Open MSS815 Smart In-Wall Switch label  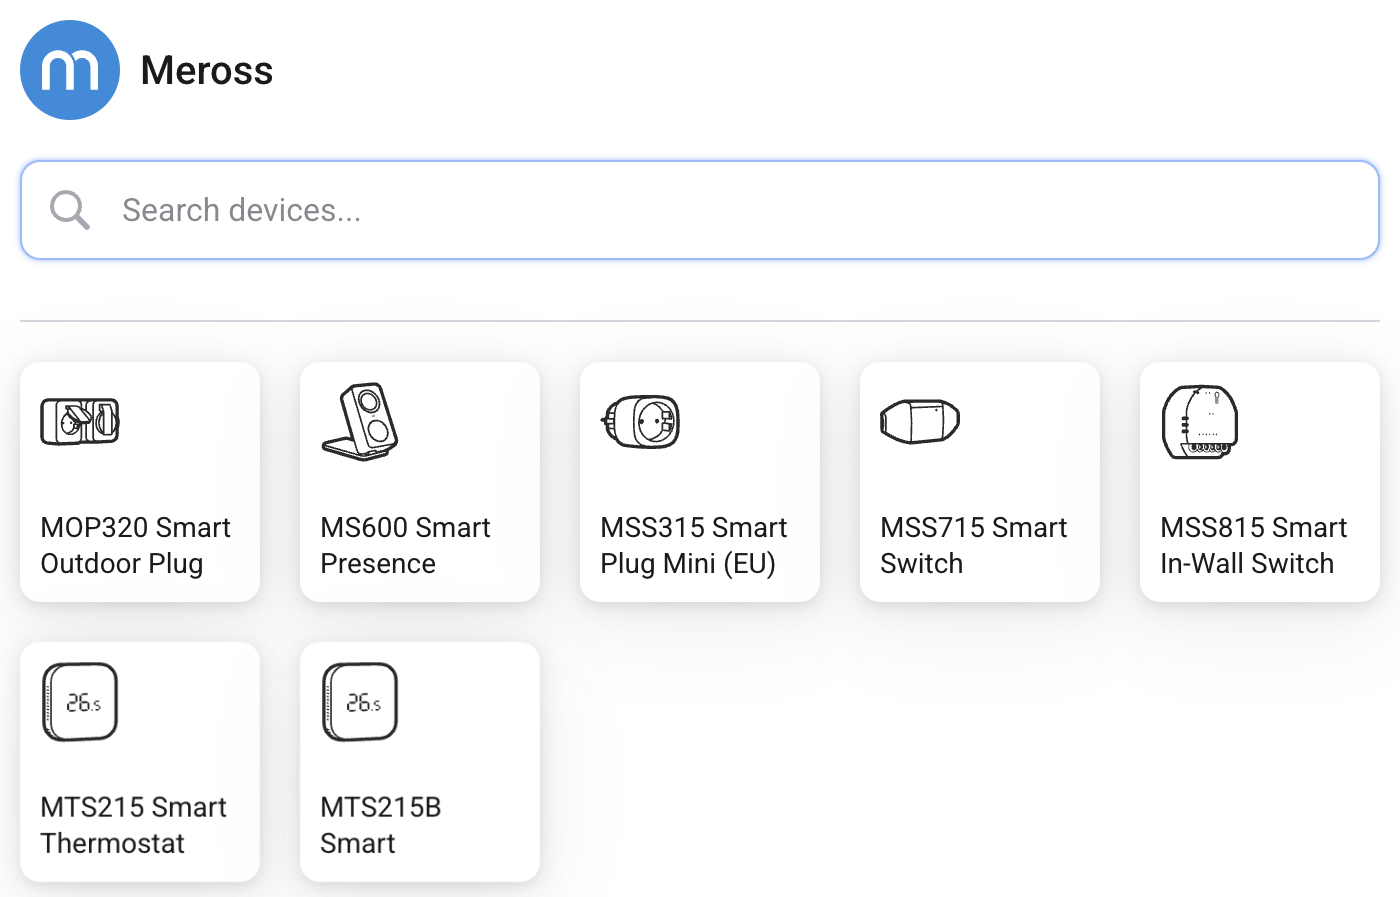click(x=1253, y=545)
